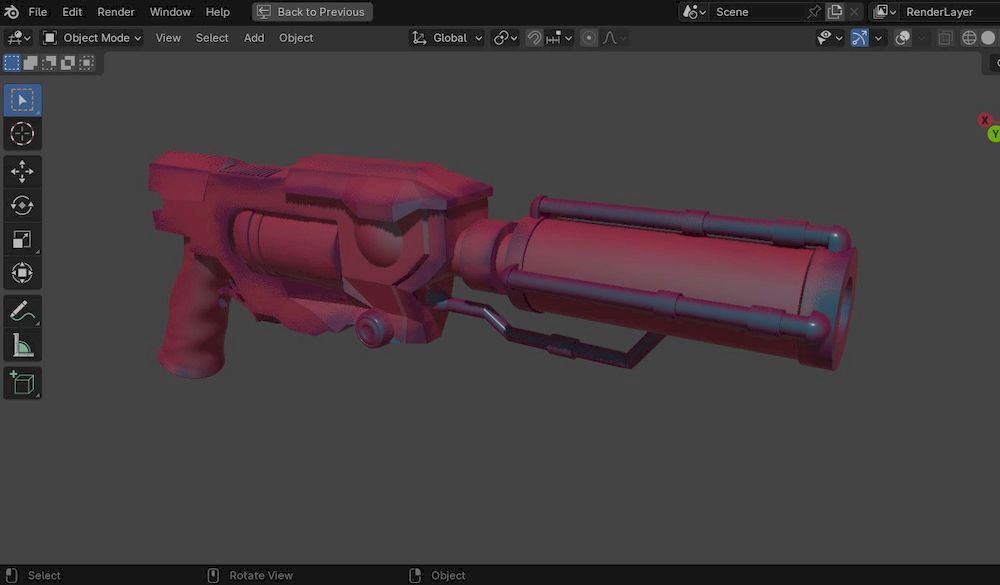Click the new scene button beside Scene
The image size is (1000, 585).
[x=835, y=12]
